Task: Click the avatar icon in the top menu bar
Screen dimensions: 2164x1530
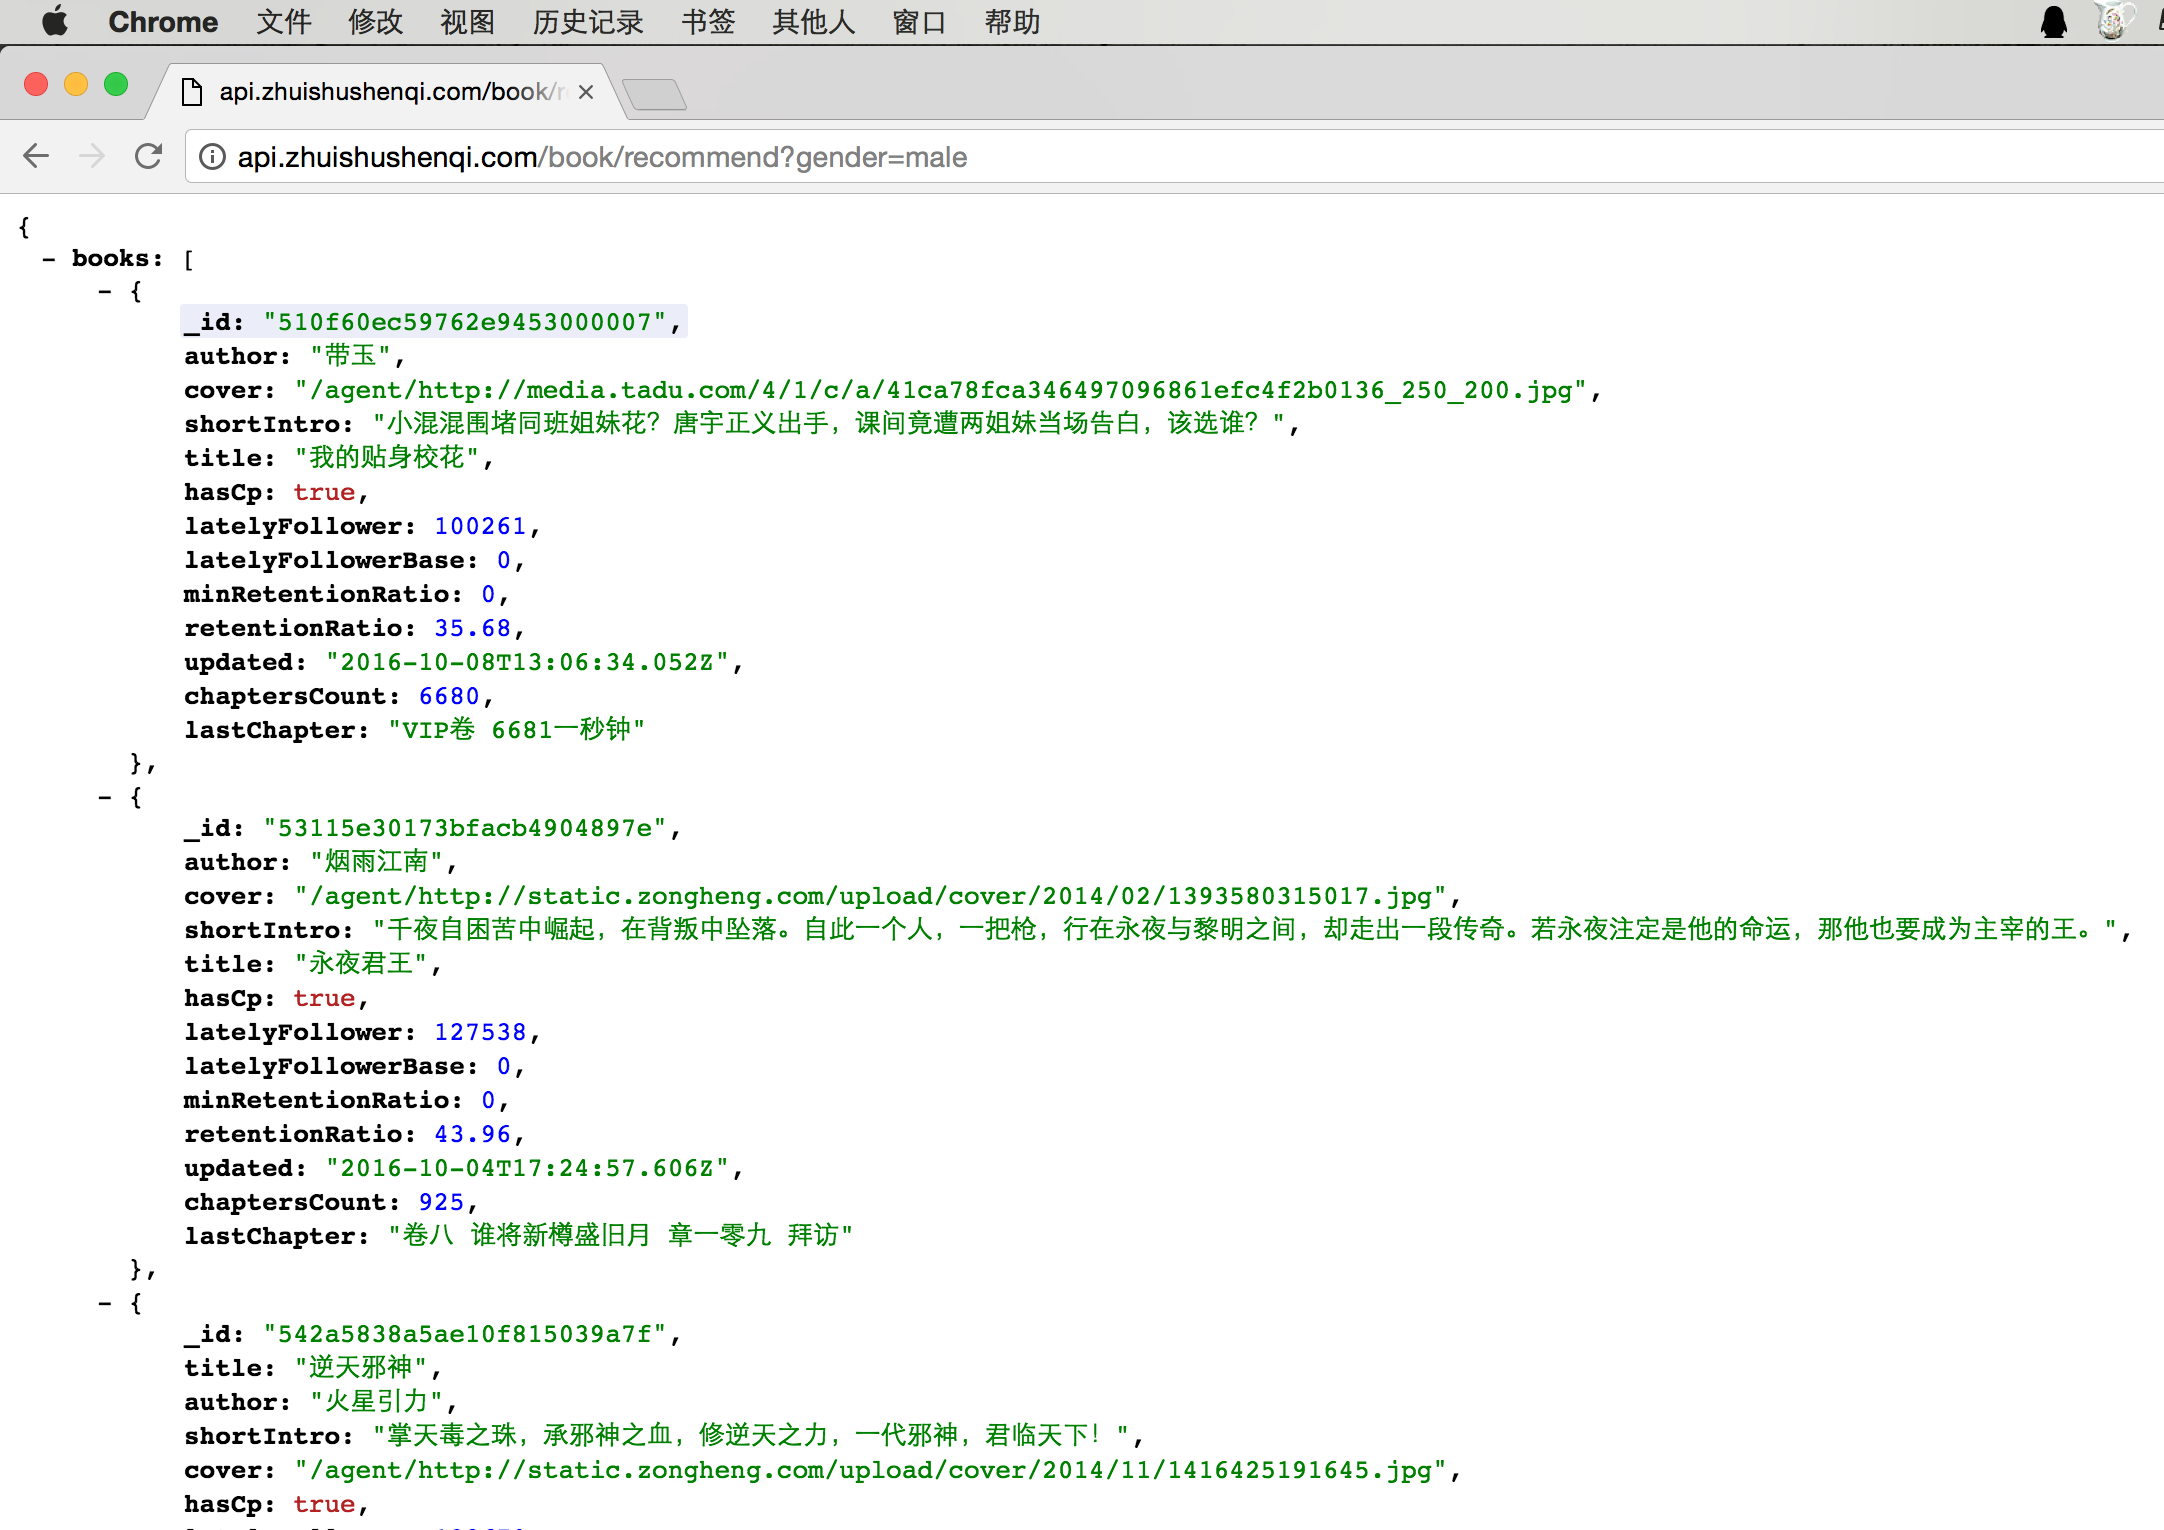Action: (x=2112, y=22)
